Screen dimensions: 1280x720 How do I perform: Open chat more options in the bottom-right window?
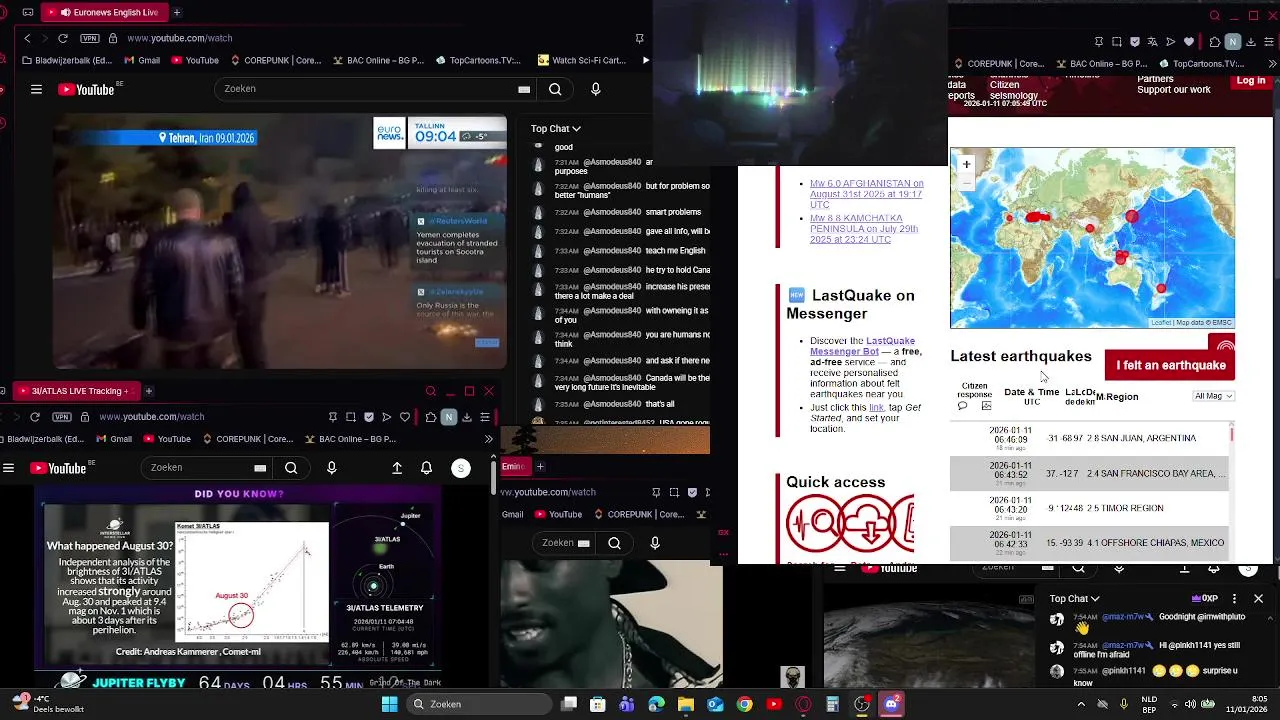click(x=1234, y=598)
